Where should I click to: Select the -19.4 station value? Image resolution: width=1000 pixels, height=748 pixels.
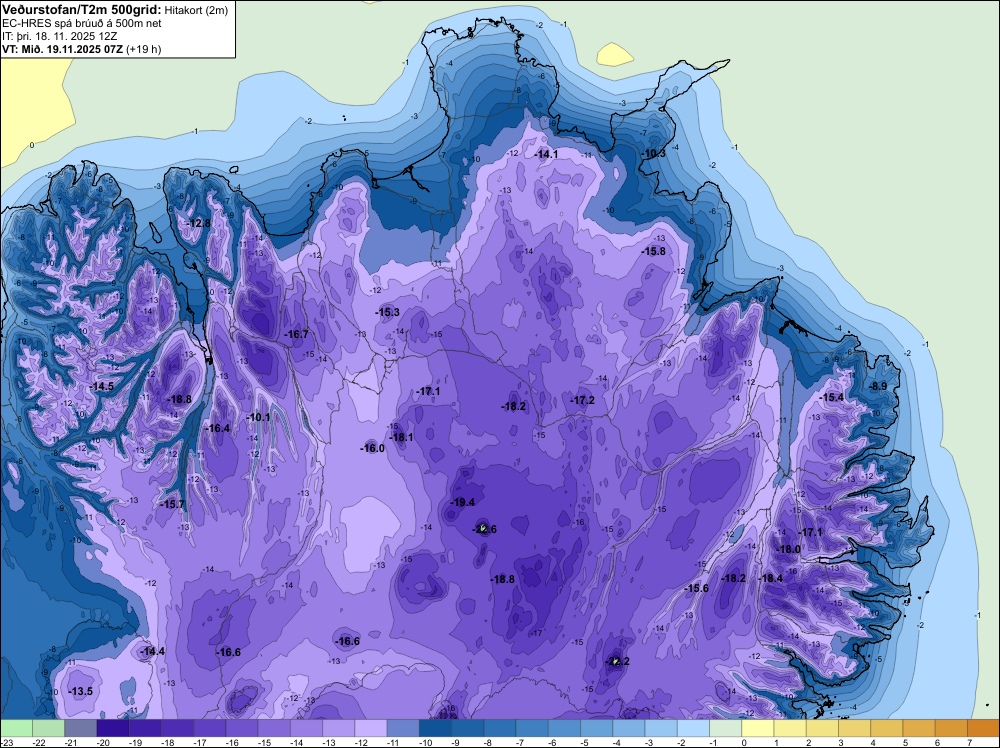click(x=462, y=502)
